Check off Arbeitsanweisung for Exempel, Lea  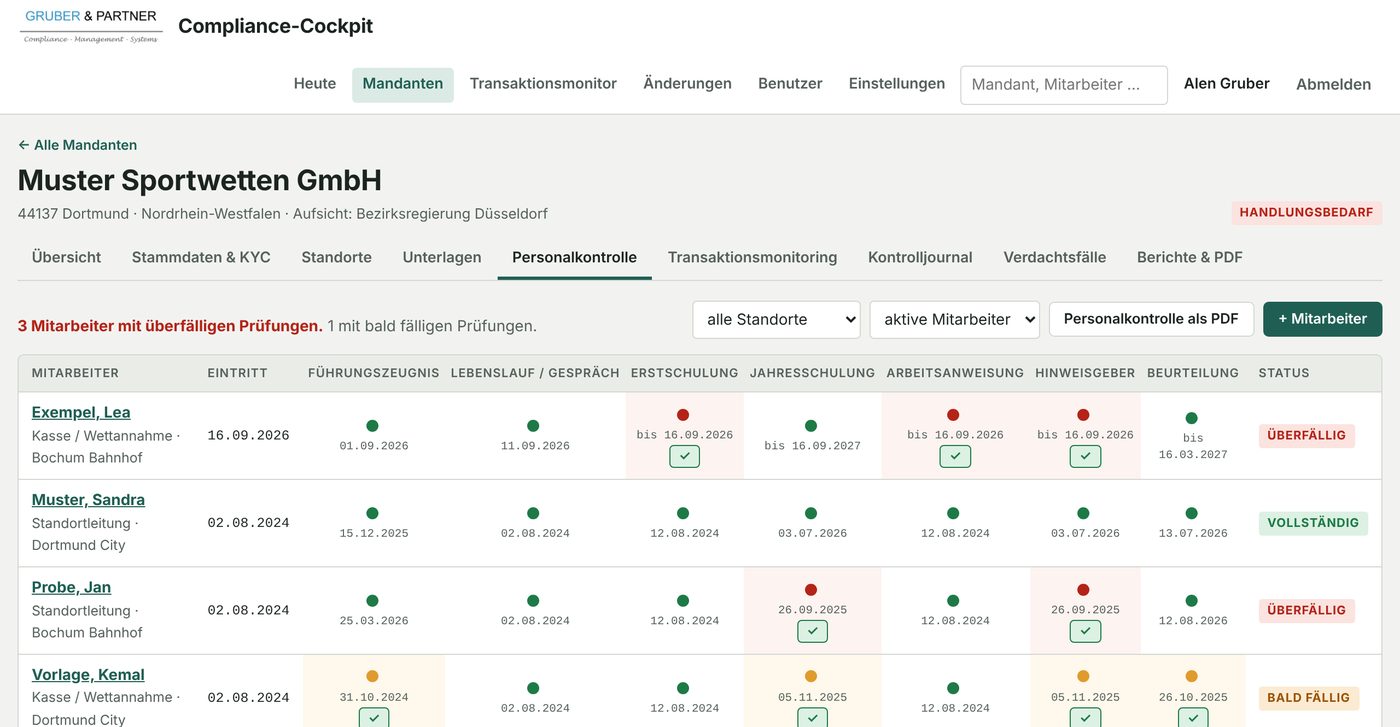tap(955, 456)
